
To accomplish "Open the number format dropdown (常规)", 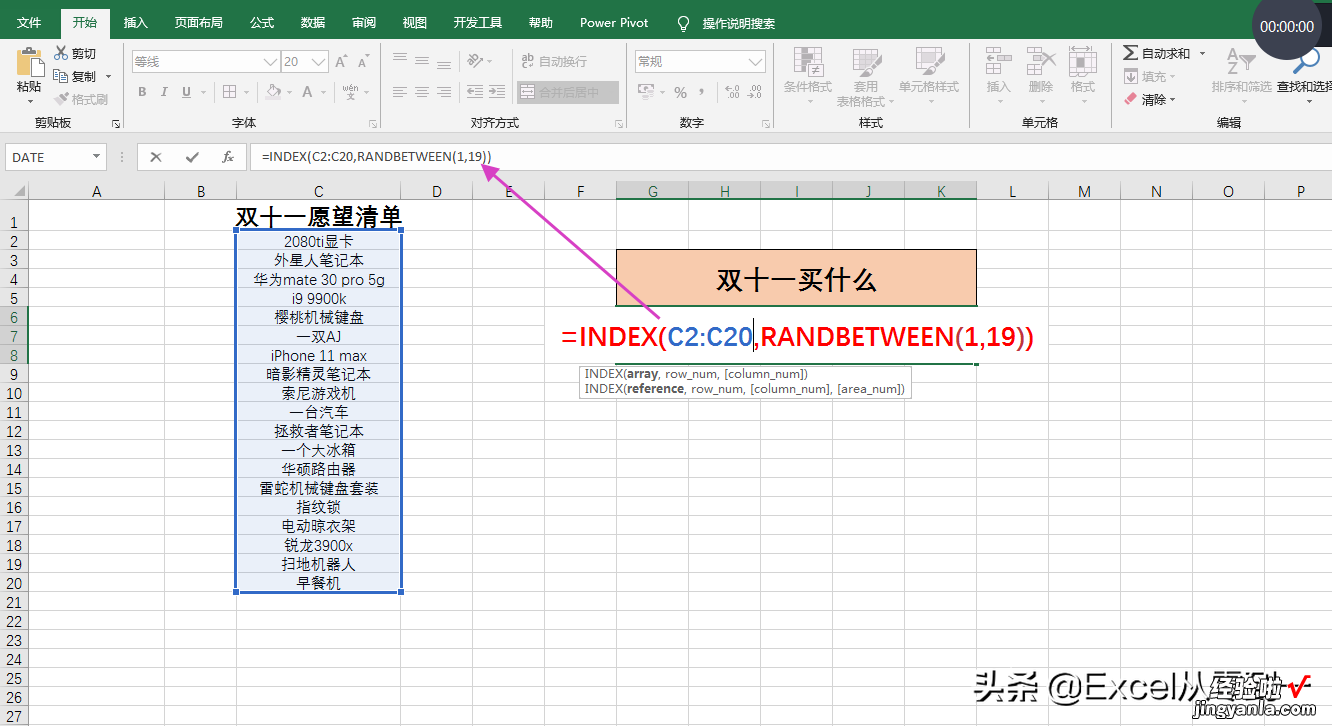I will tap(756, 62).
